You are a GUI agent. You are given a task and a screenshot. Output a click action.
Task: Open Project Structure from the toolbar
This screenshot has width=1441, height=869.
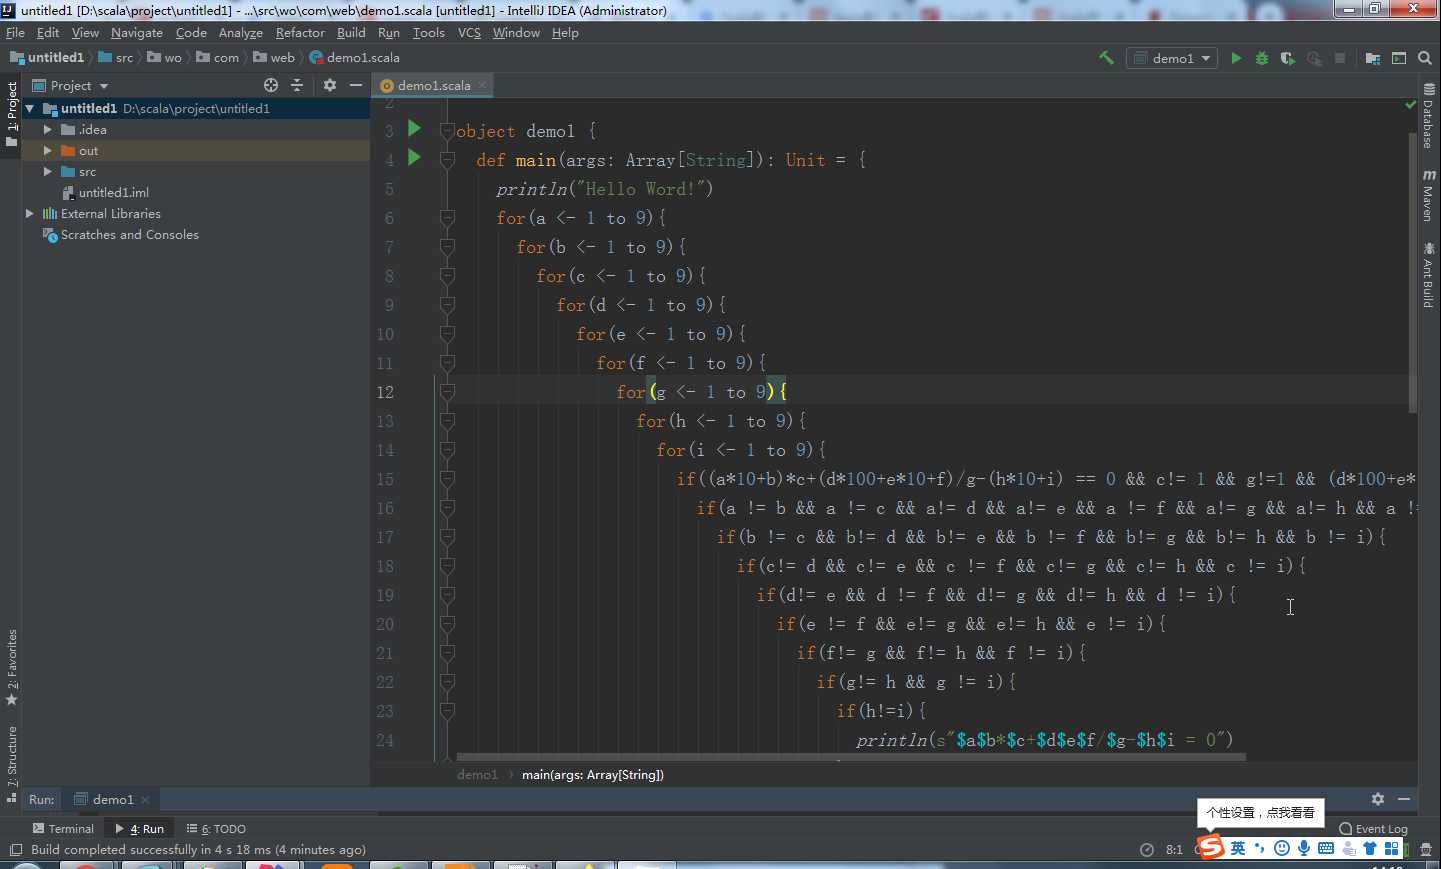tap(1373, 58)
